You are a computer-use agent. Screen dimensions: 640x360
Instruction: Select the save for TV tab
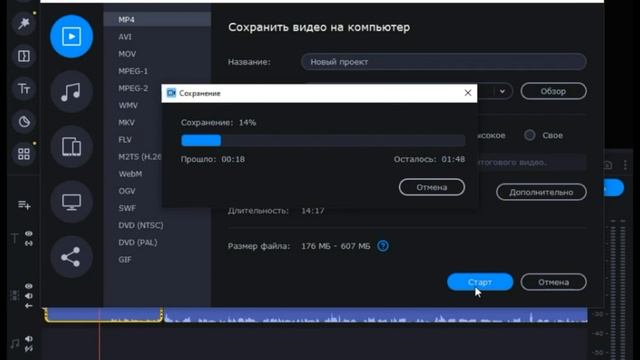71,202
